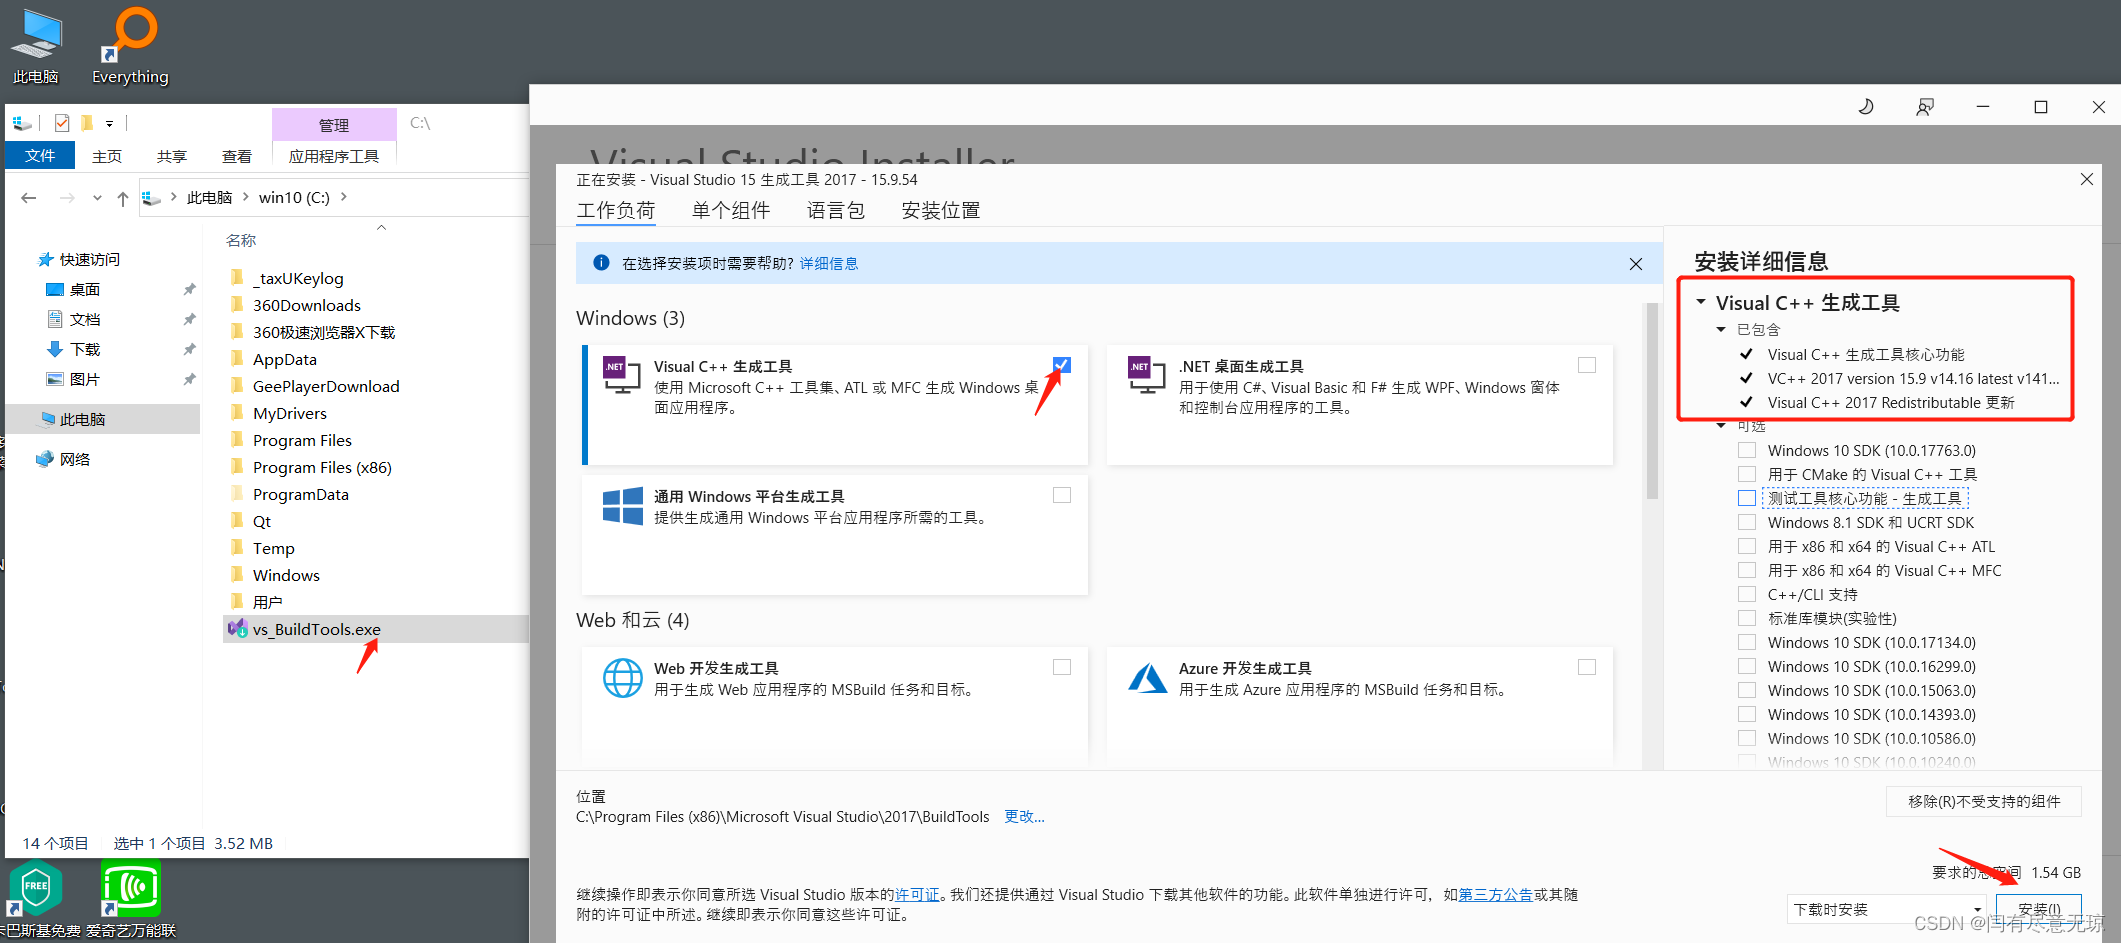Click the Web 开发生成工具 globe icon
Viewport: 2121px width, 943px height.
[622, 677]
